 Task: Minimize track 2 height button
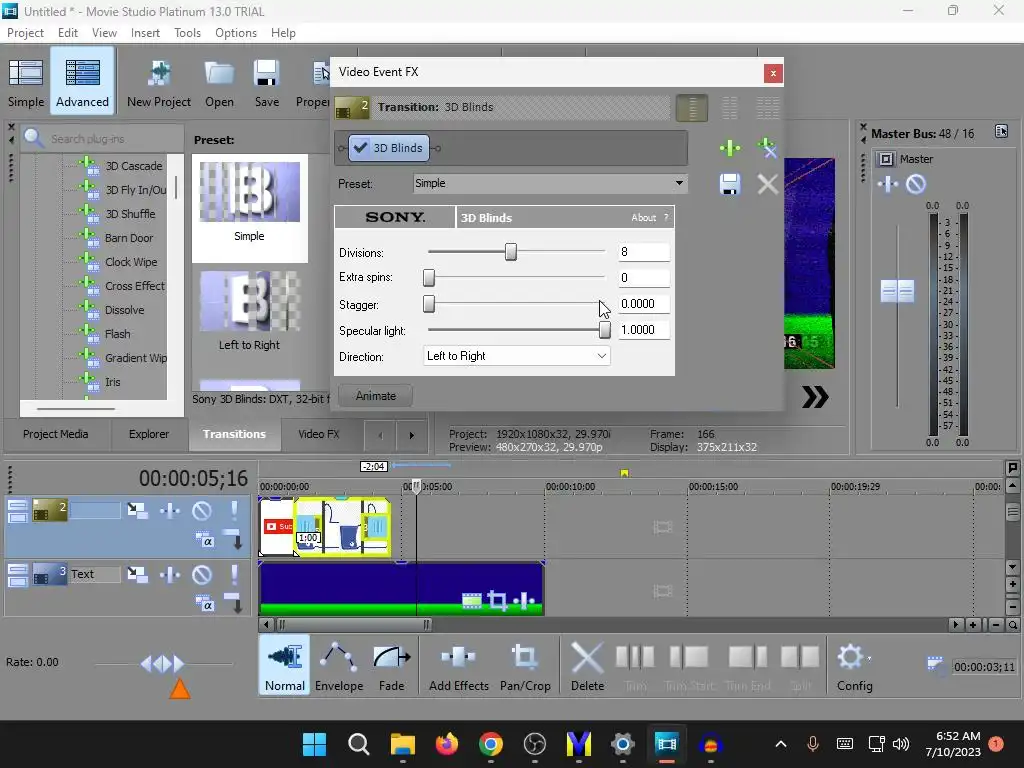pyautogui.click(x=18, y=505)
